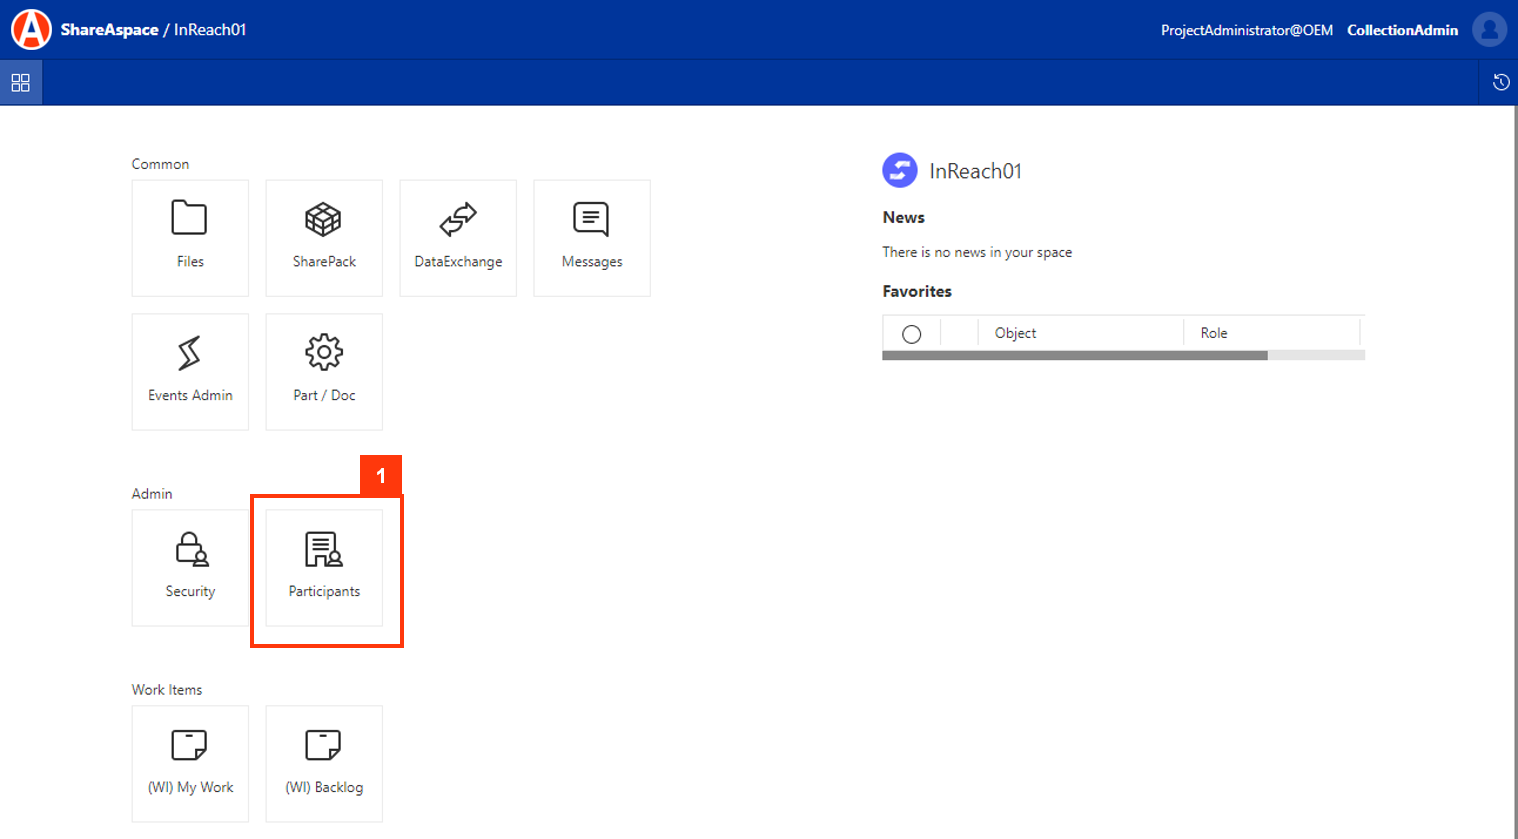Open the history panel via clock icon
The image size is (1518, 839).
tap(1500, 82)
